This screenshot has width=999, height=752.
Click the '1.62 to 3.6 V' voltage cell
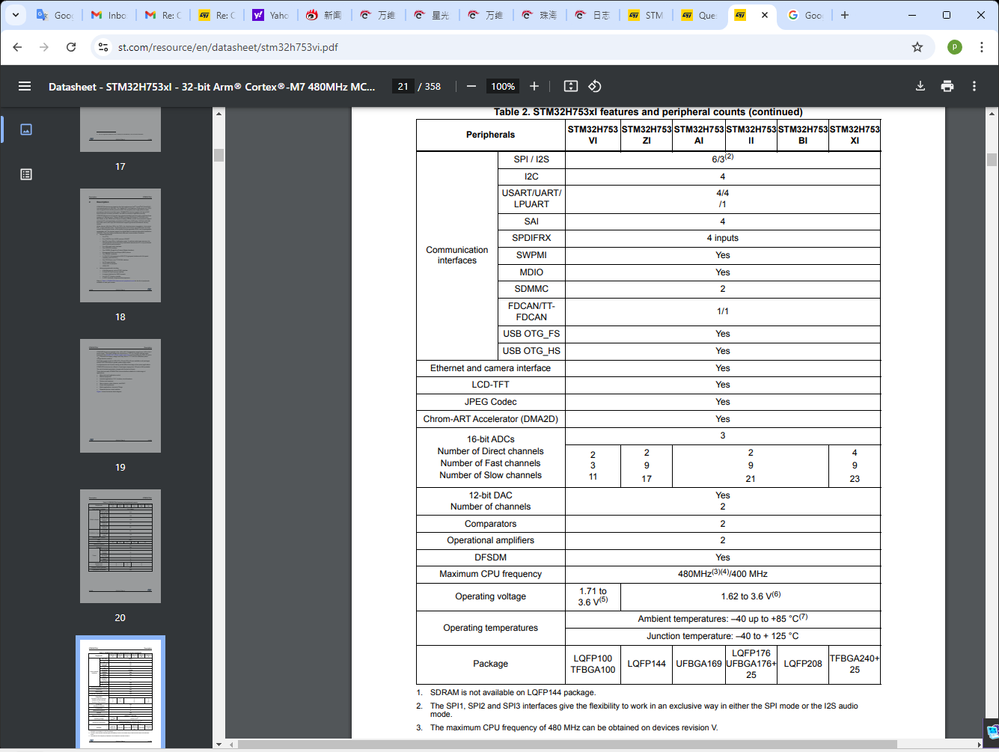tap(751, 596)
